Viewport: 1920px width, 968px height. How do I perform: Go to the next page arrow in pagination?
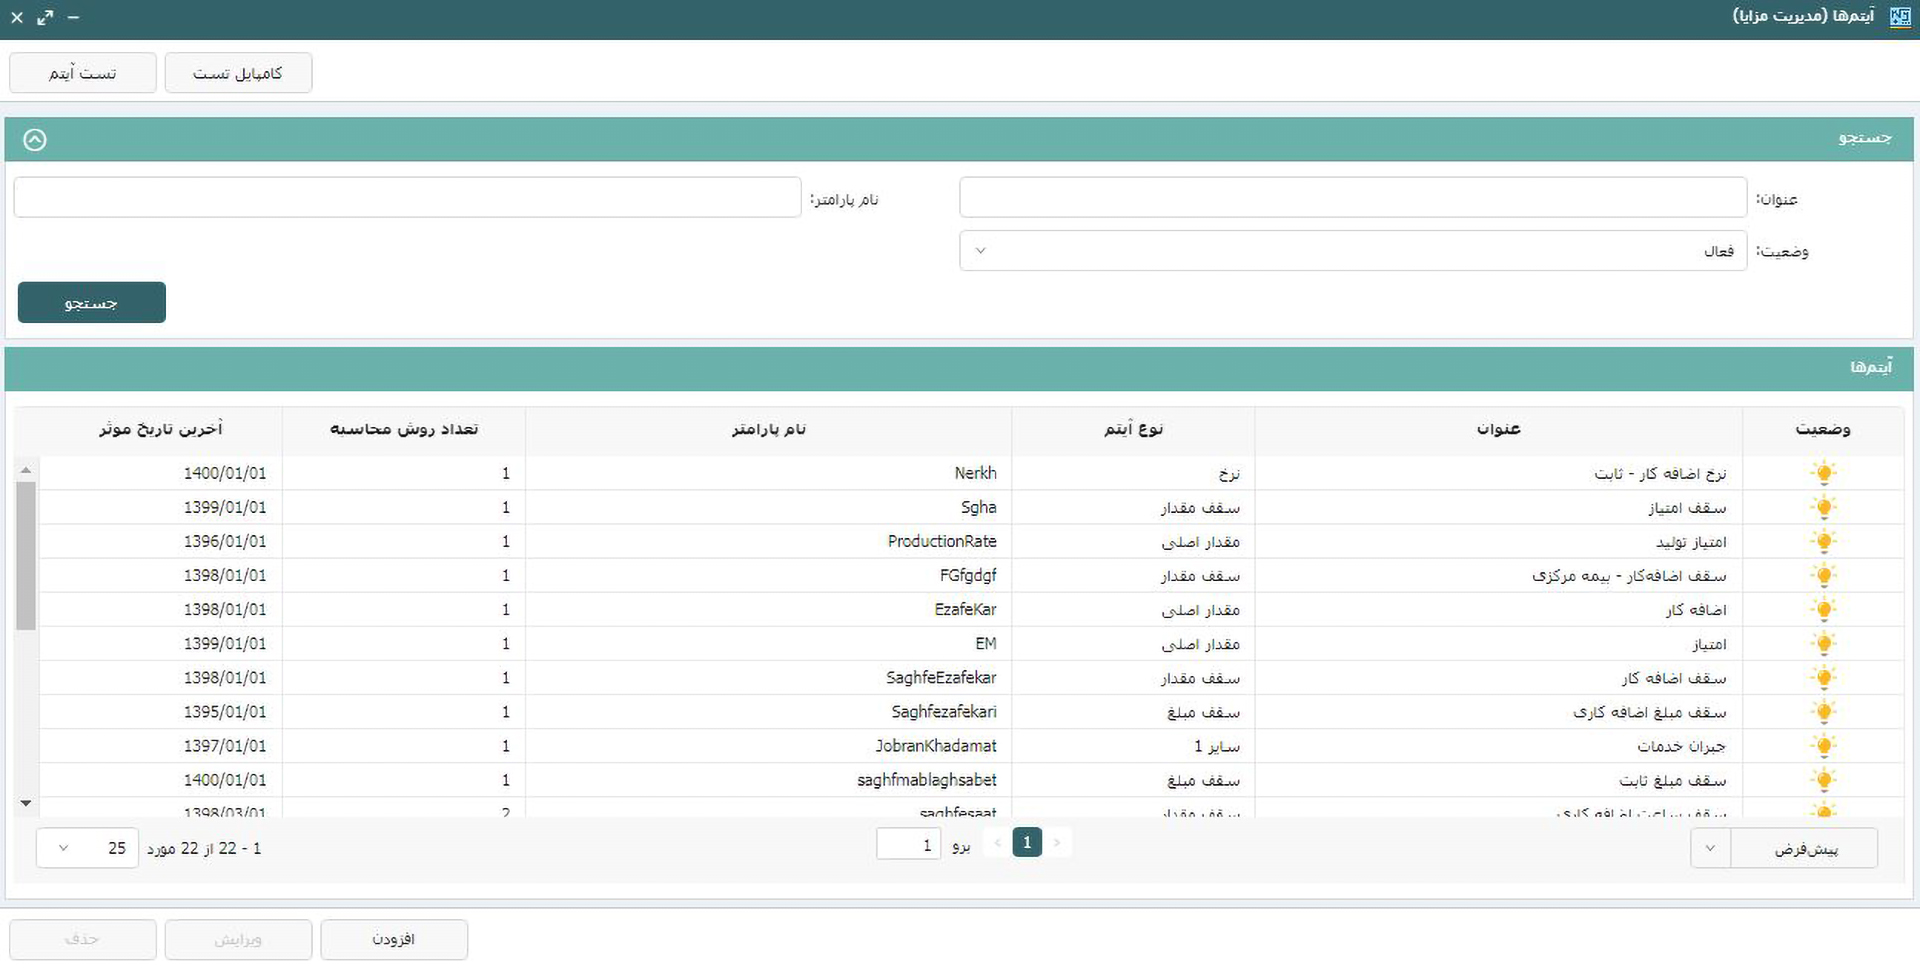click(1057, 843)
